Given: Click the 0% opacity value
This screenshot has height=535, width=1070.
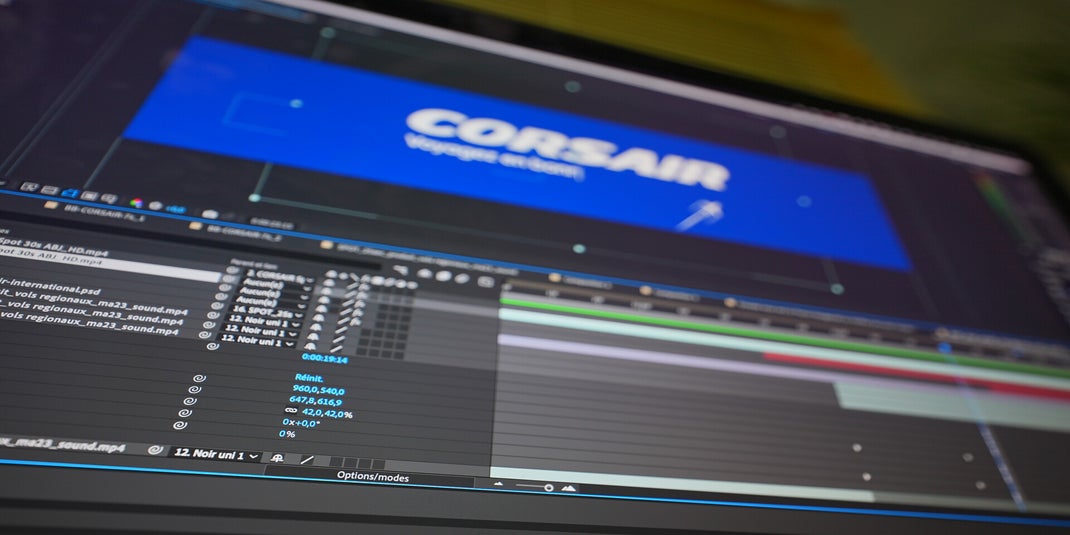Looking at the screenshot, I should (x=287, y=434).
